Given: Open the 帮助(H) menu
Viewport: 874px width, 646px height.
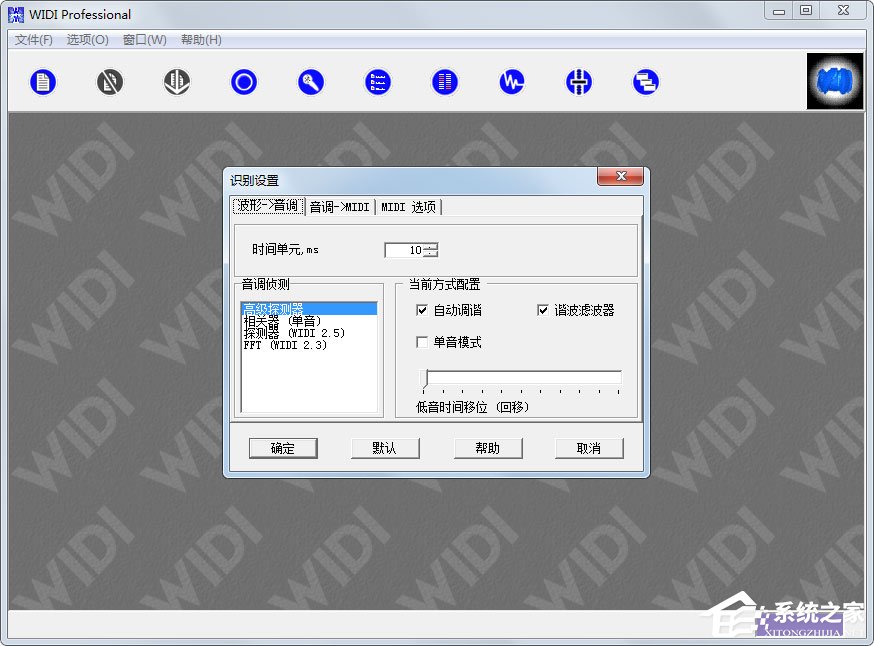Looking at the screenshot, I should (x=201, y=40).
